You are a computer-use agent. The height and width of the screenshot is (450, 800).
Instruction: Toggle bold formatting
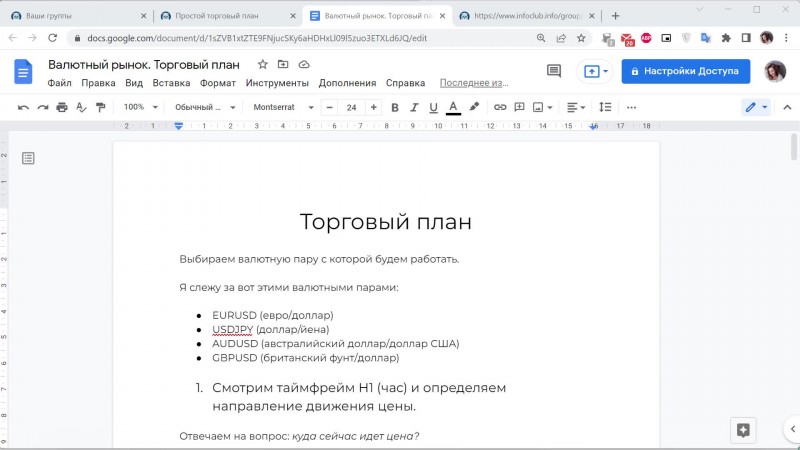(x=394, y=107)
